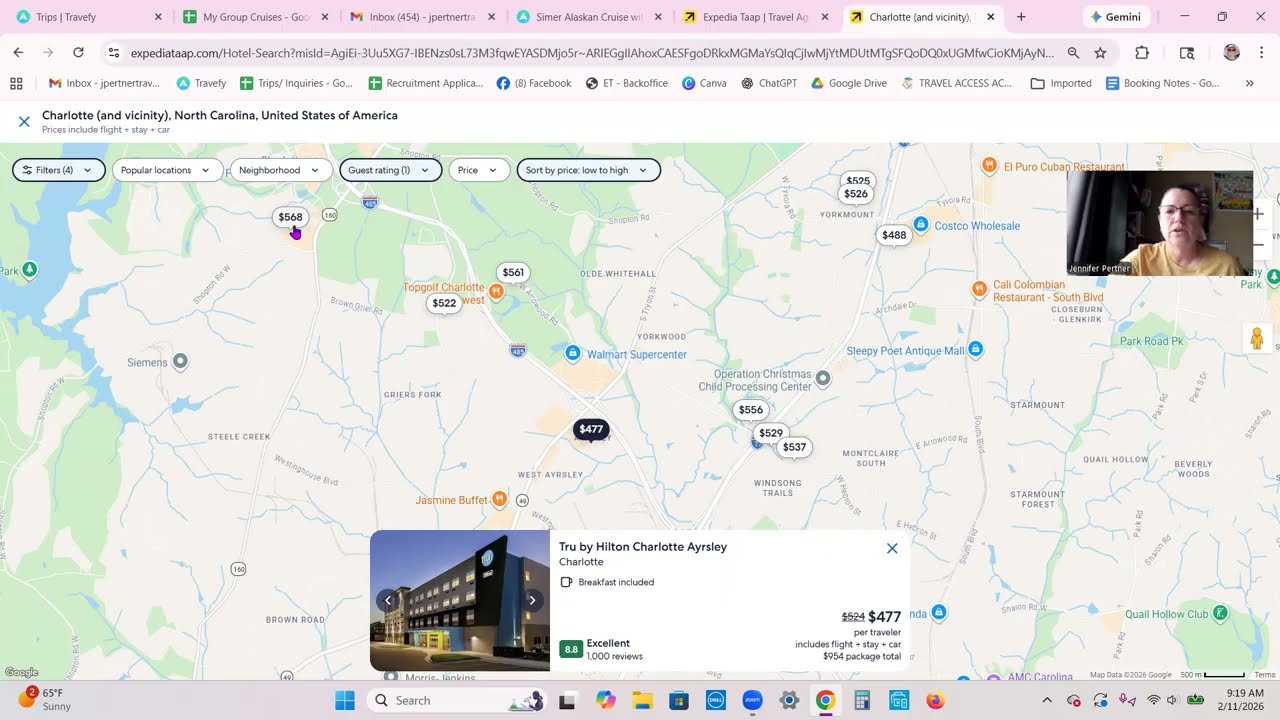Screen dimensions: 1280x720
Task: Bookmark this page with star icon
Action: (1100, 53)
